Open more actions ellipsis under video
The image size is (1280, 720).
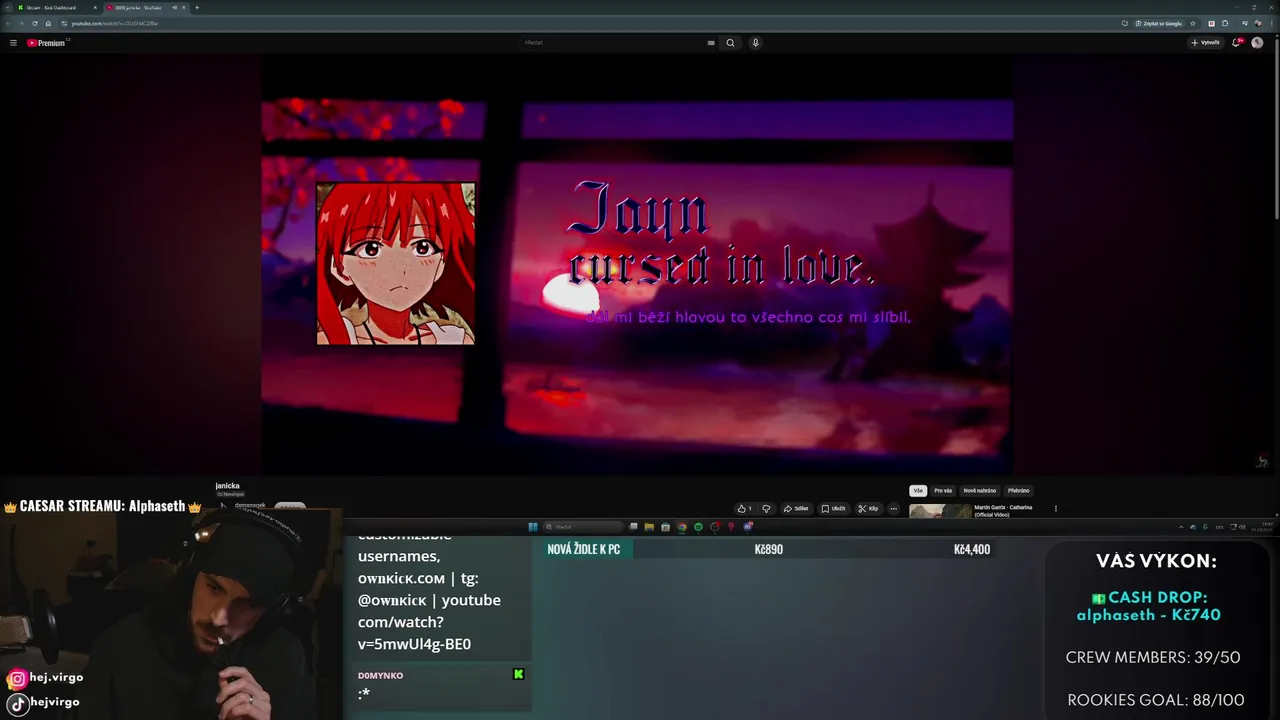click(x=894, y=508)
